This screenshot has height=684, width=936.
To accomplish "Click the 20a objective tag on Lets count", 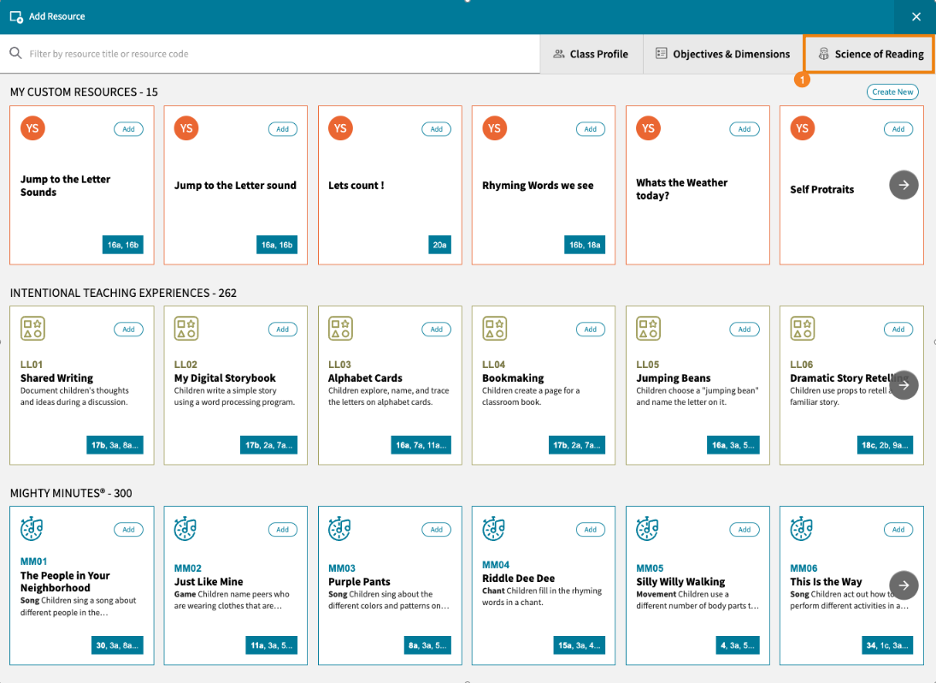I will (439, 244).
